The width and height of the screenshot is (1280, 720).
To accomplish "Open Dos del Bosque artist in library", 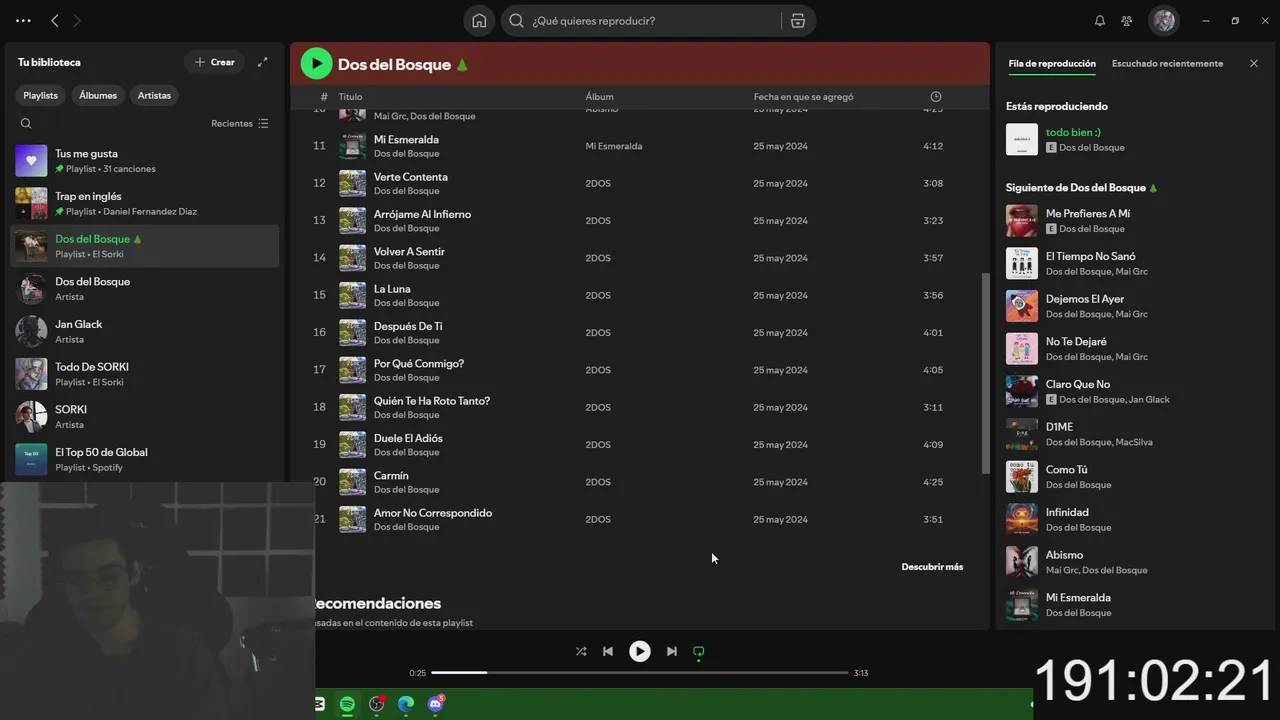I will (x=145, y=289).
